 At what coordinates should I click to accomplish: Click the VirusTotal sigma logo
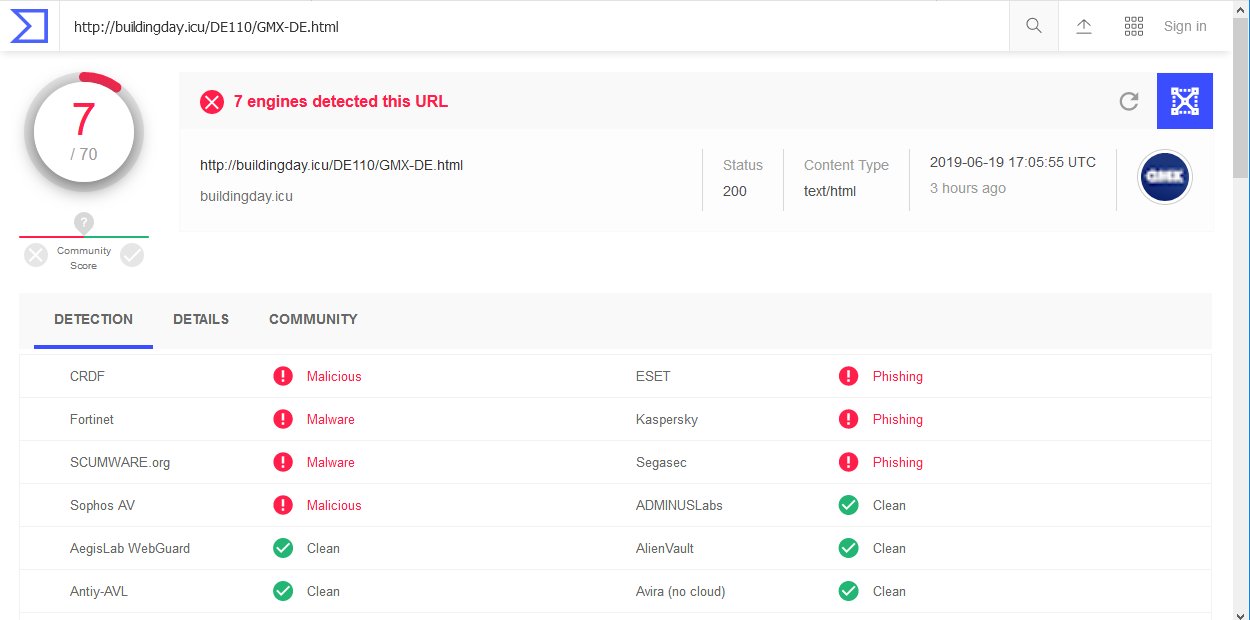29,26
